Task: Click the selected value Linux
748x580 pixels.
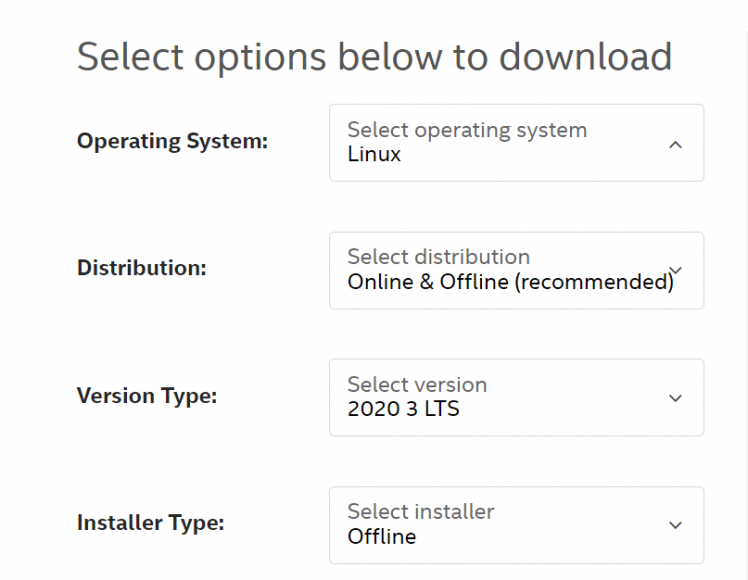Action: coord(374,155)
